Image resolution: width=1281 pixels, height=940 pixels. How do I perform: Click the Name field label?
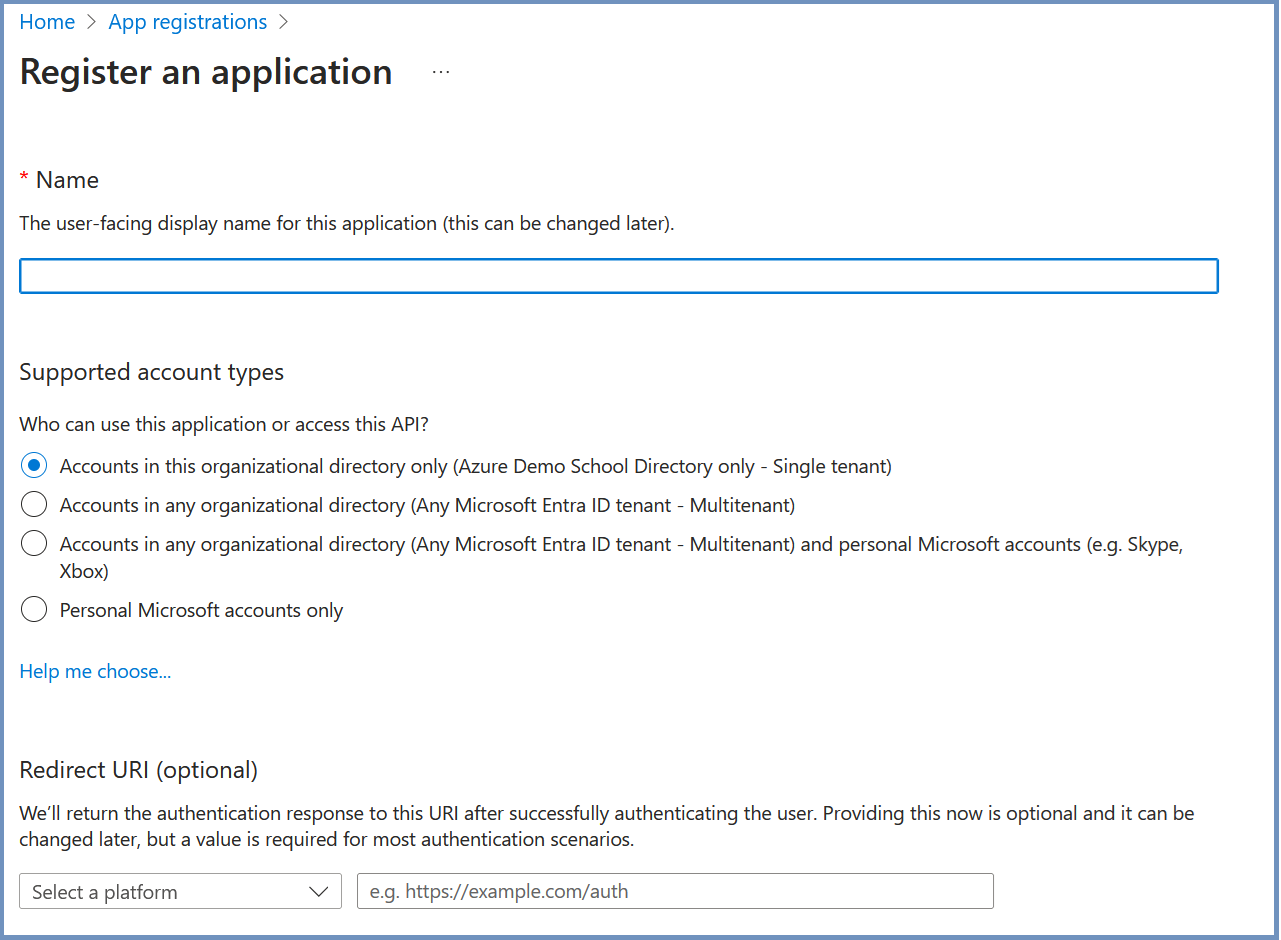67,180
